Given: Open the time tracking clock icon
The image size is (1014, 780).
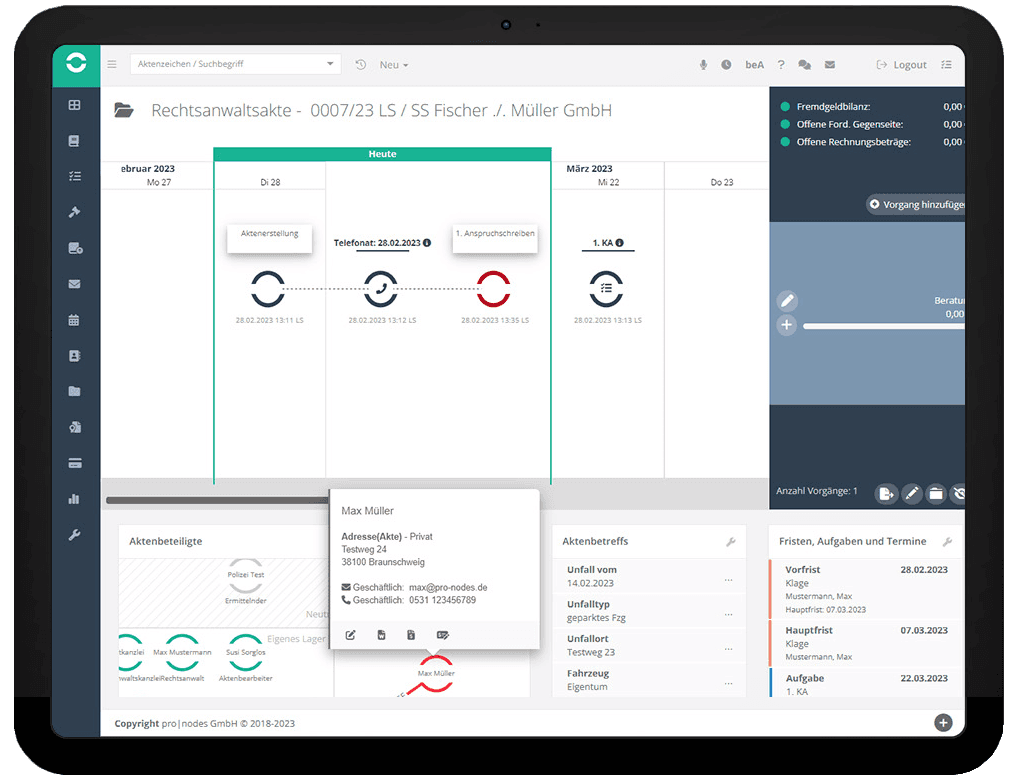Looking at the screenshot, I should coord(726,65).
